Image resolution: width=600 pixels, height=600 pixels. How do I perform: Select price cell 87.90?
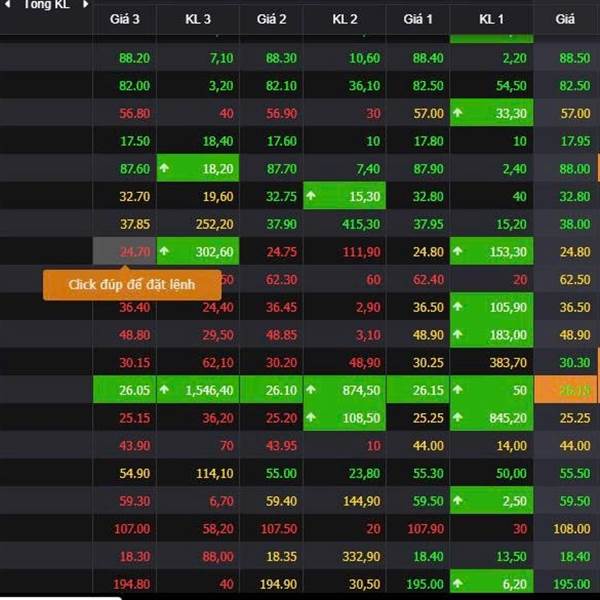[x=418, y=168]
